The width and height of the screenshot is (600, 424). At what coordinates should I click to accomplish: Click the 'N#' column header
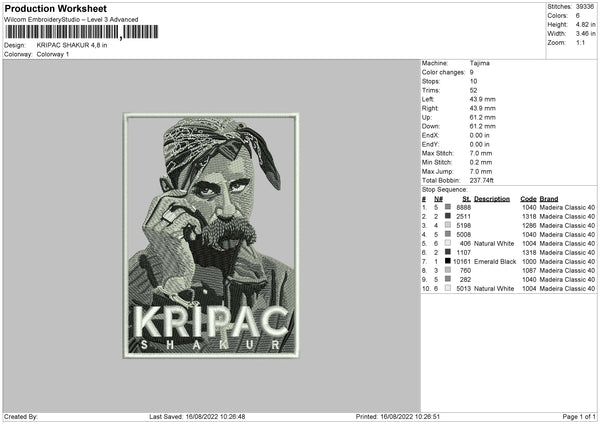(438, 199)
